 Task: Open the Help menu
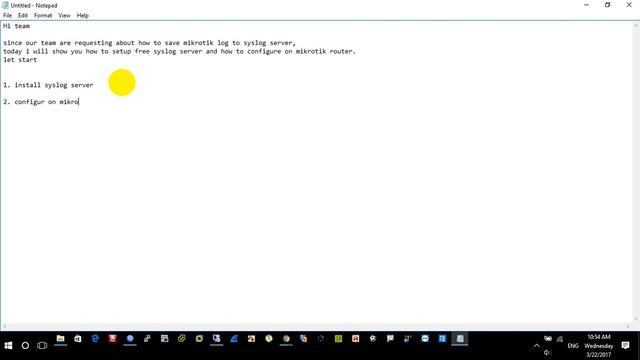click(x=82, y=16)
